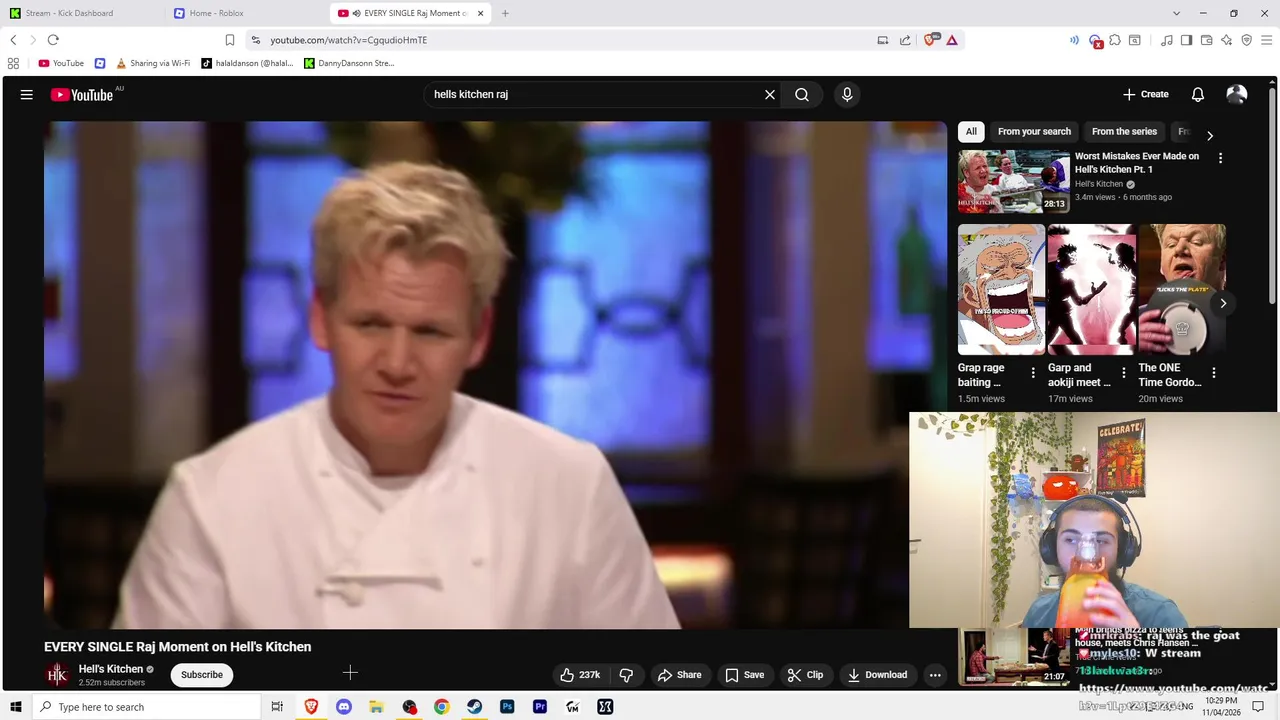Click the Windows taskbar search box
The width and height of the screenshot is (1280, 720).
coord(148,707)
